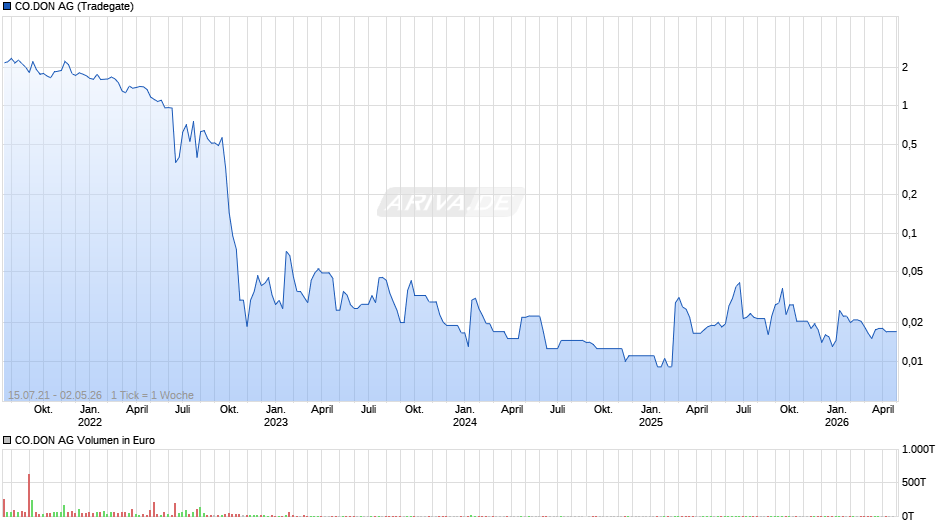Click the '1 Tick = 1 Woche' text
This screenshot has height=526, width=940.
tap(152, 395)
